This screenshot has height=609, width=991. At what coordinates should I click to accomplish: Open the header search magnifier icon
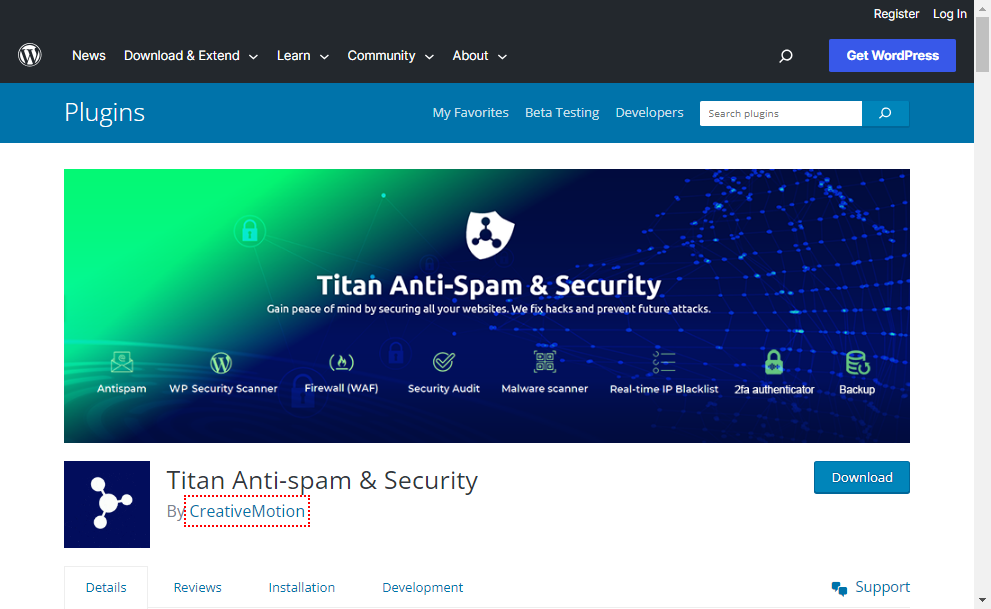pos(786,56)
